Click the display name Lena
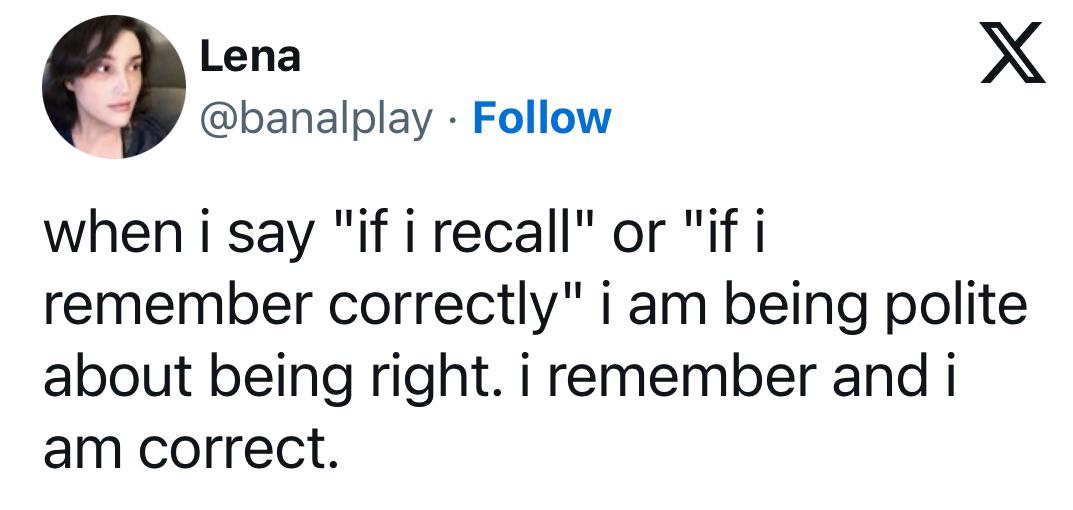Screen dimensions: 1073x510 coord(250,56)
